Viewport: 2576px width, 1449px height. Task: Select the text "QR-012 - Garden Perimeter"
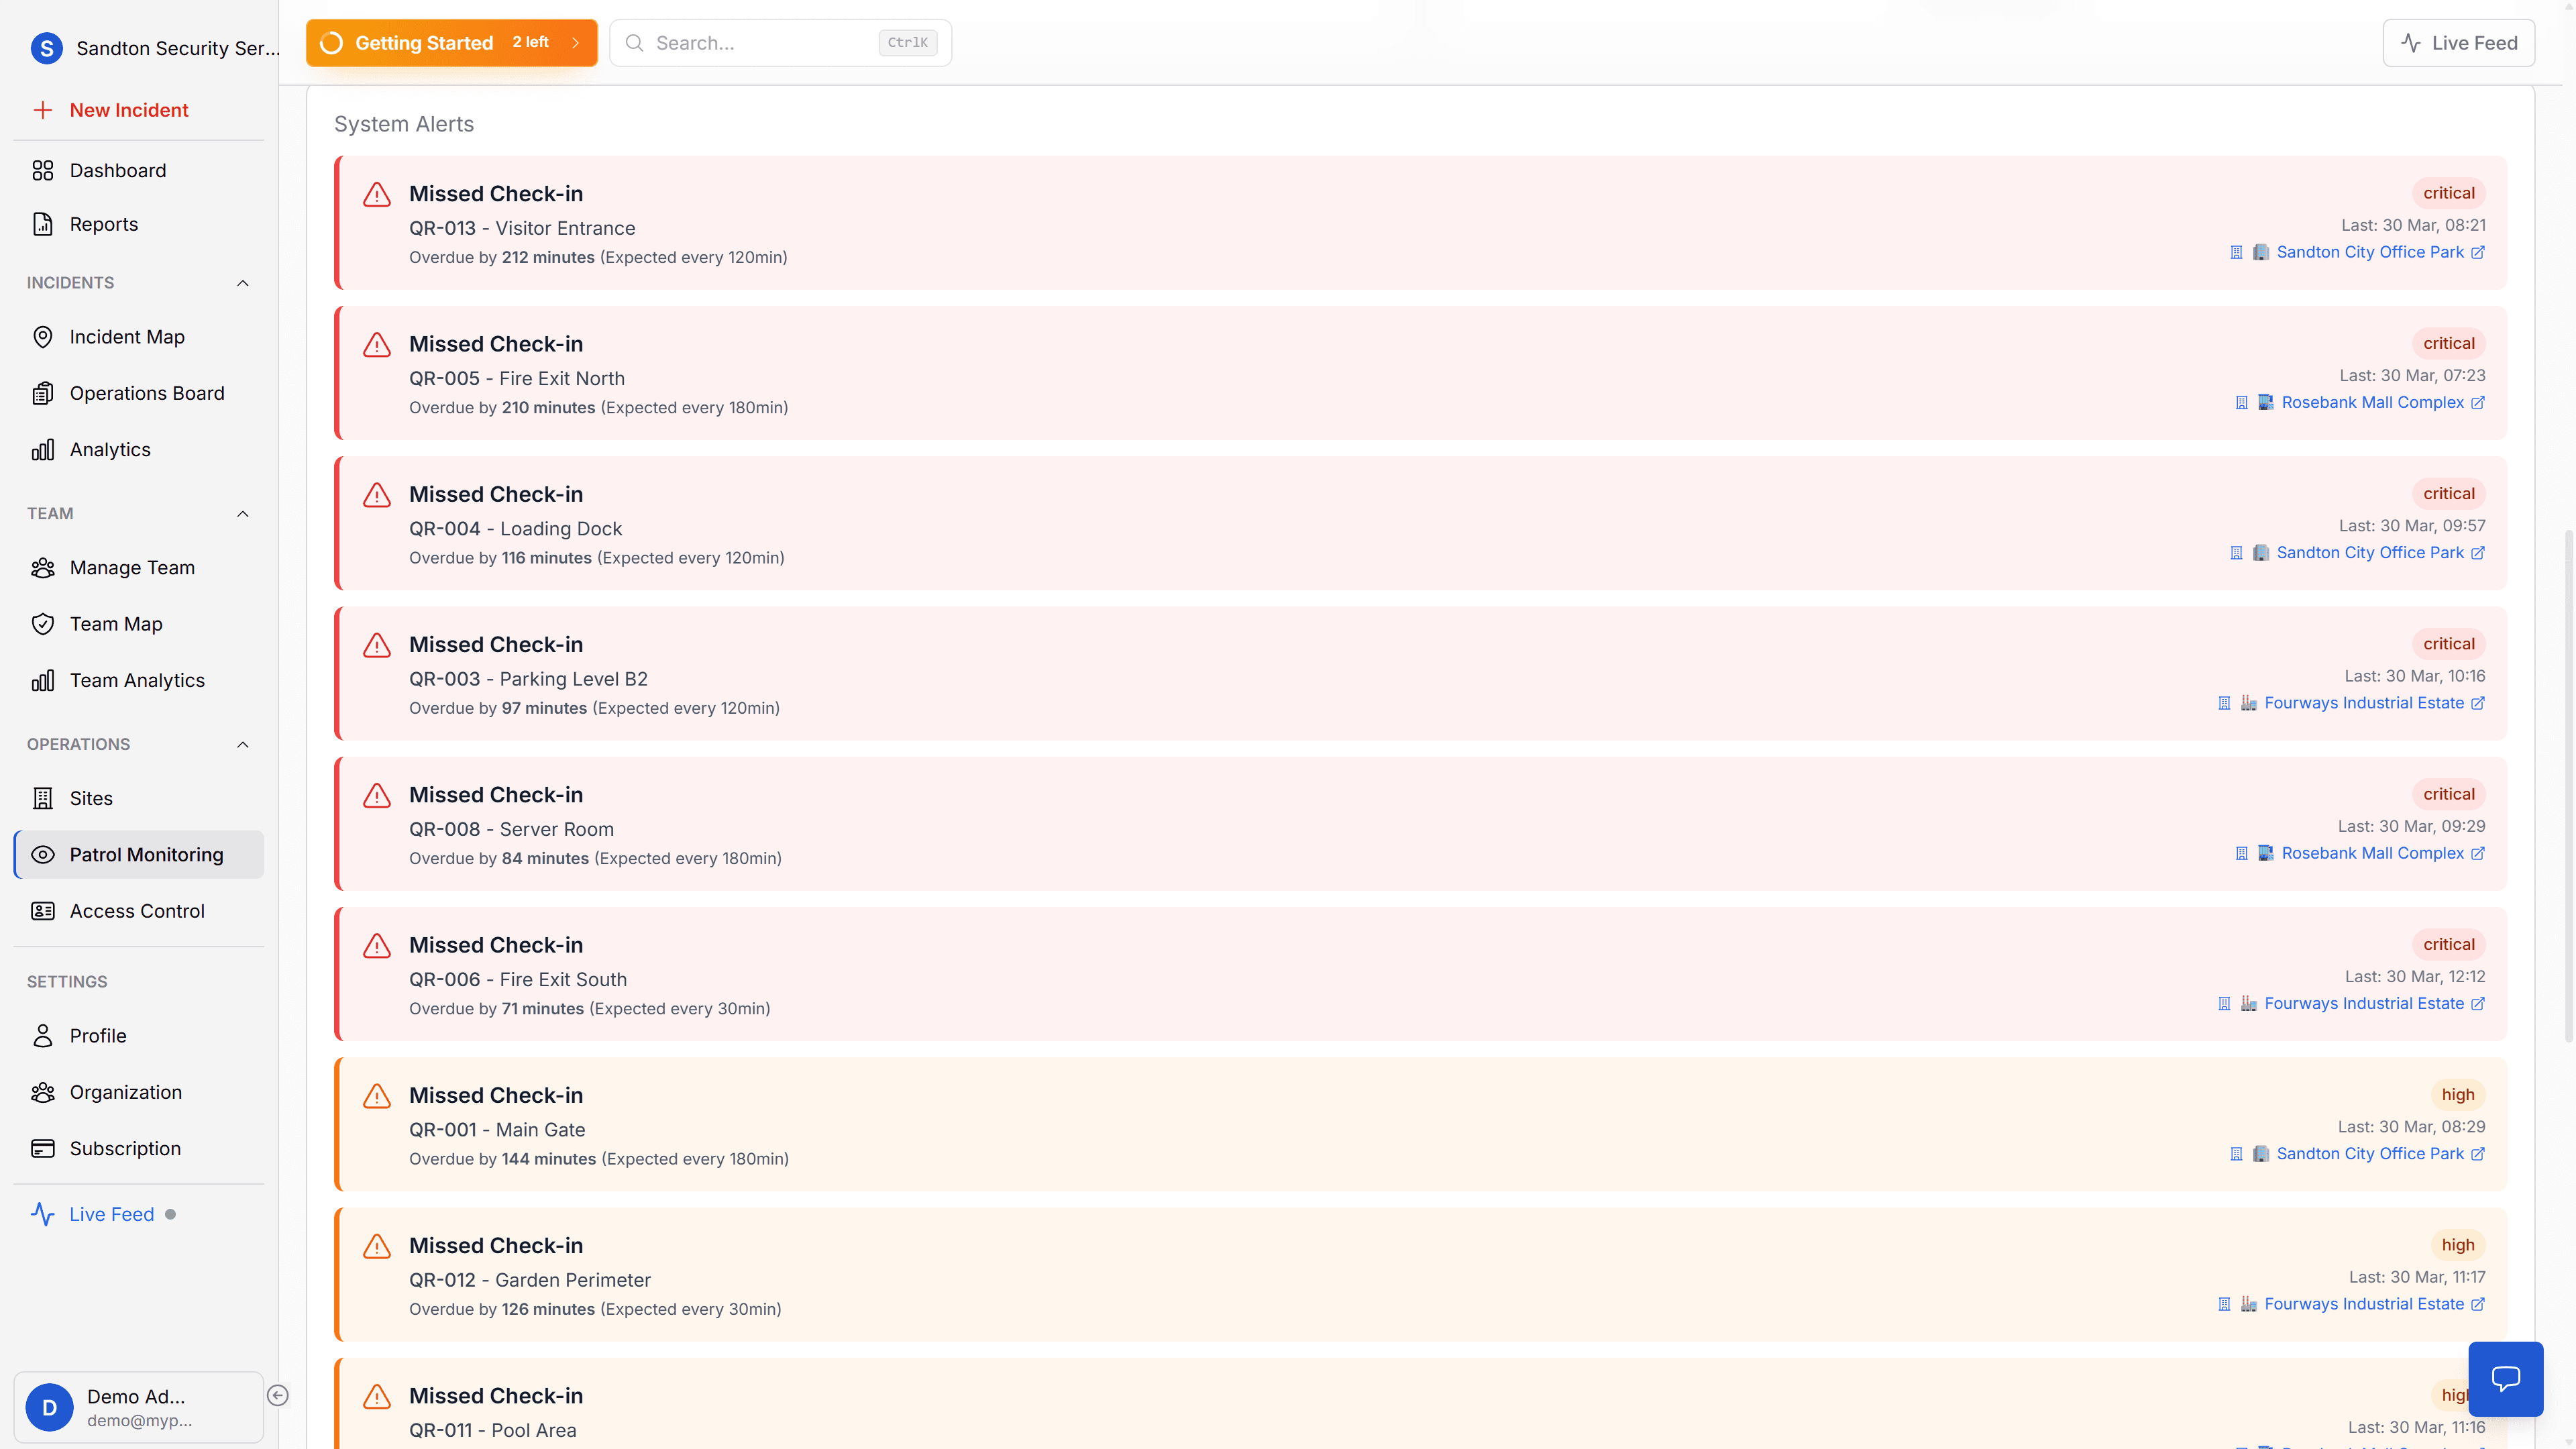[530, 1280]
